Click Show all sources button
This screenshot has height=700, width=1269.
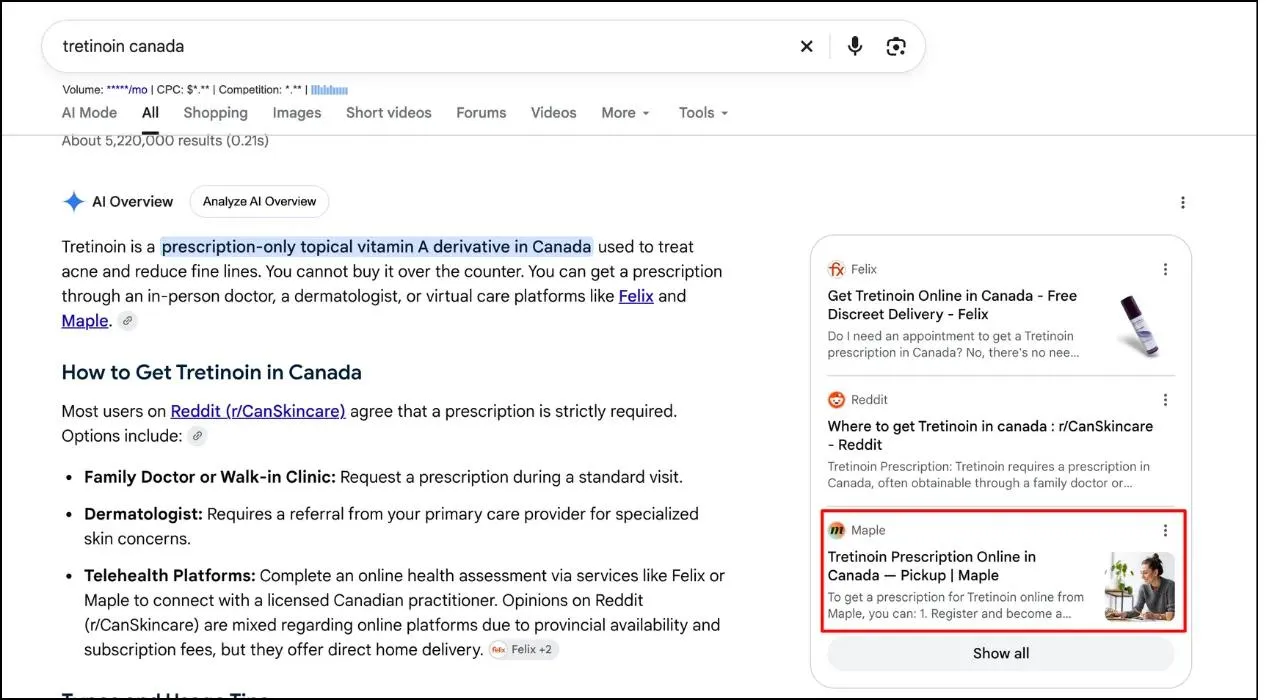point(1001,653)
